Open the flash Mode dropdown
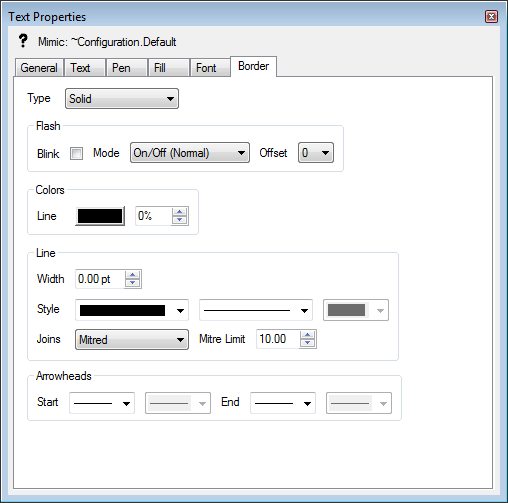 click(190, 153)
